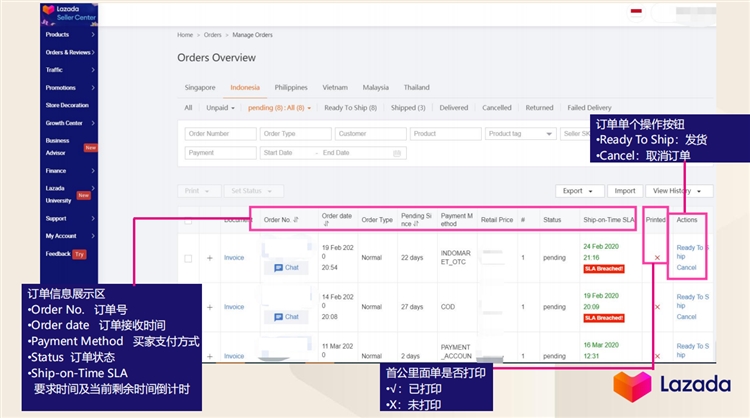
Task: Tick the select-all checkbox in table header
Action: pos(188,220)
